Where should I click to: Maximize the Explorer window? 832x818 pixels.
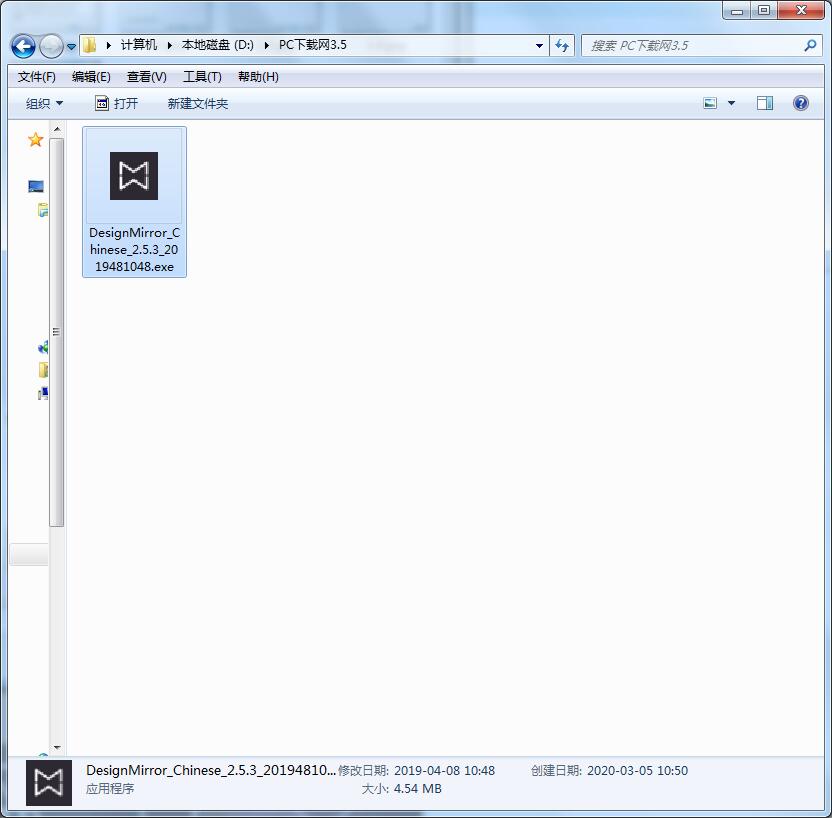764,10
